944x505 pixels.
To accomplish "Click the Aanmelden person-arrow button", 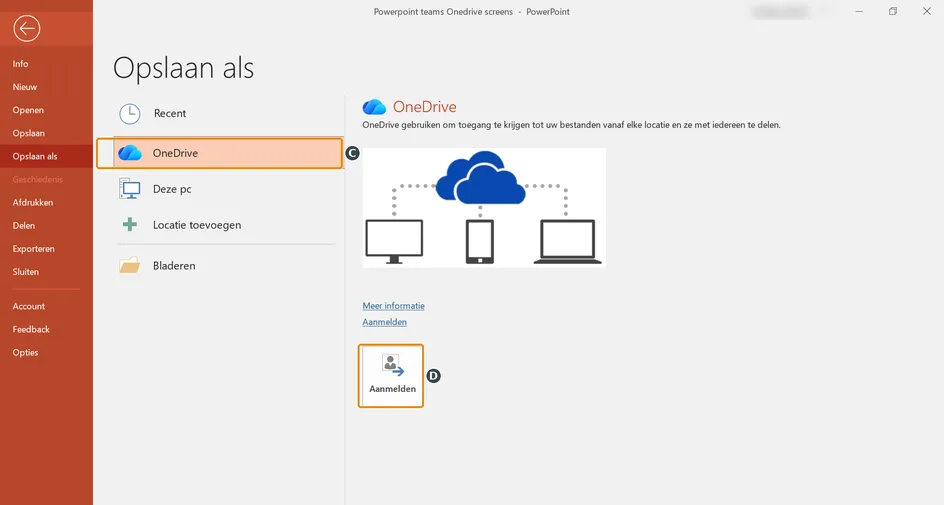I will [391, 376].
